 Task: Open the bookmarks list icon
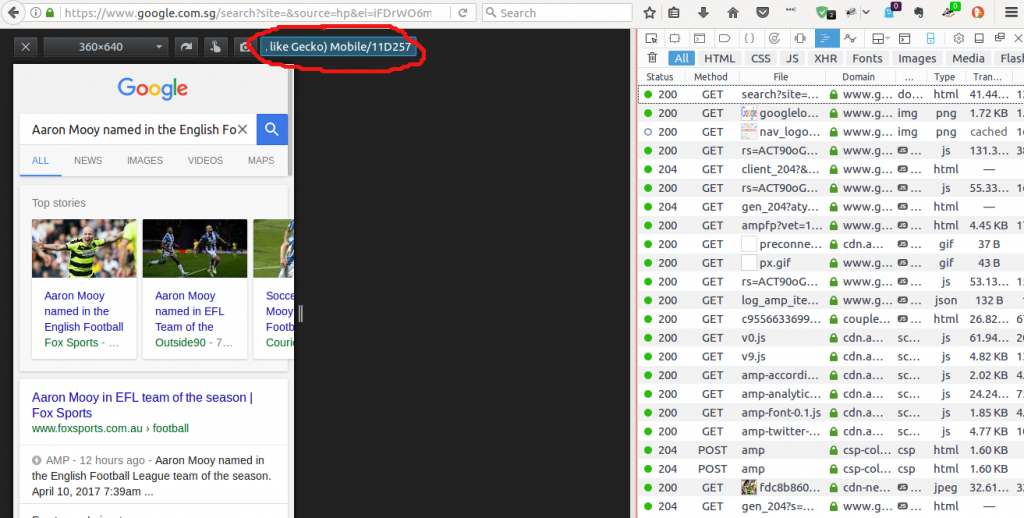[x=674, y=12]
